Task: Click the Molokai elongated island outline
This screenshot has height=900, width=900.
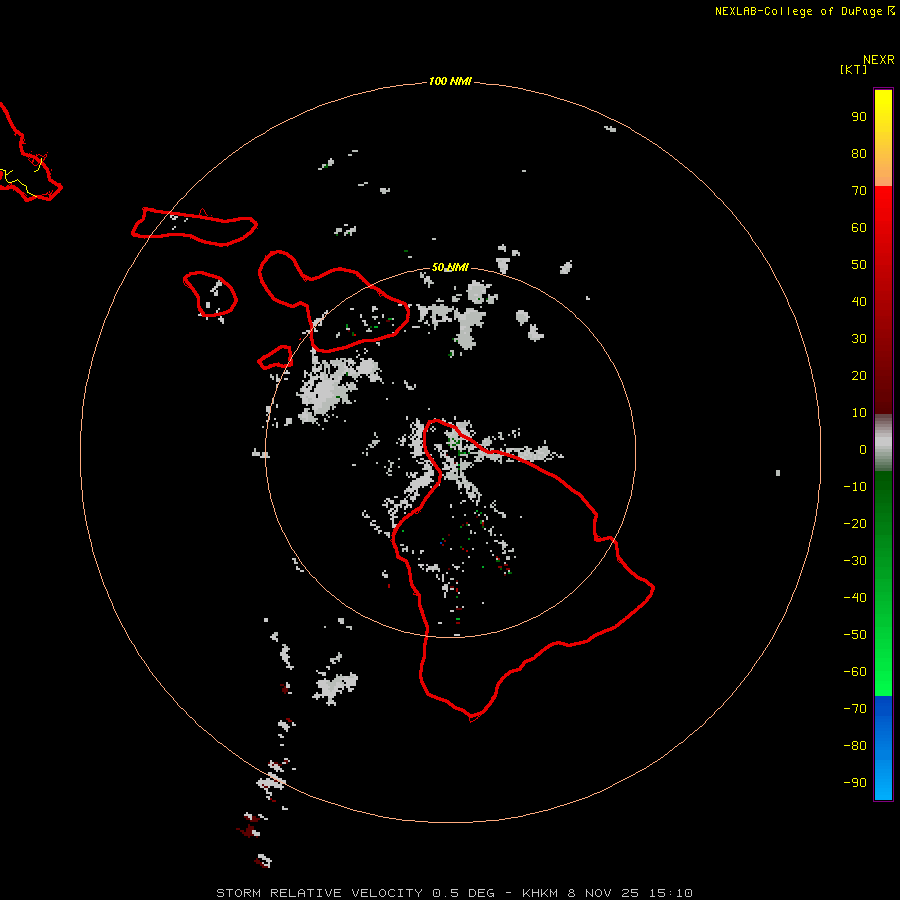Action: (x=195, y=227)
